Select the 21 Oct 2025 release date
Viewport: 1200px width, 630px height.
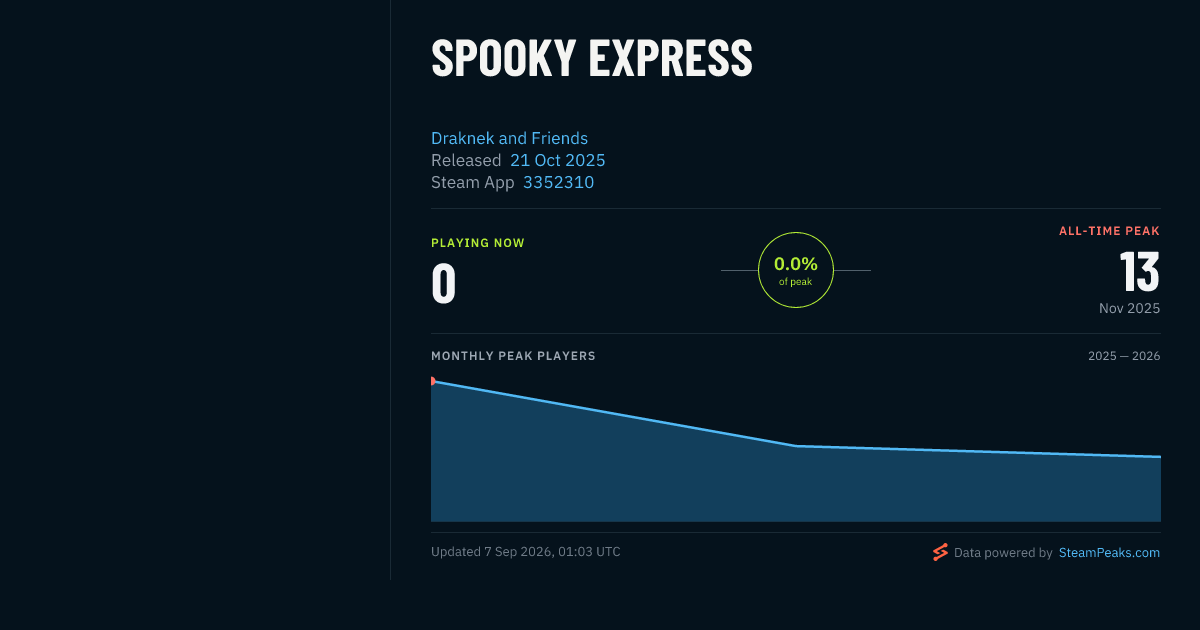(557, 160)
